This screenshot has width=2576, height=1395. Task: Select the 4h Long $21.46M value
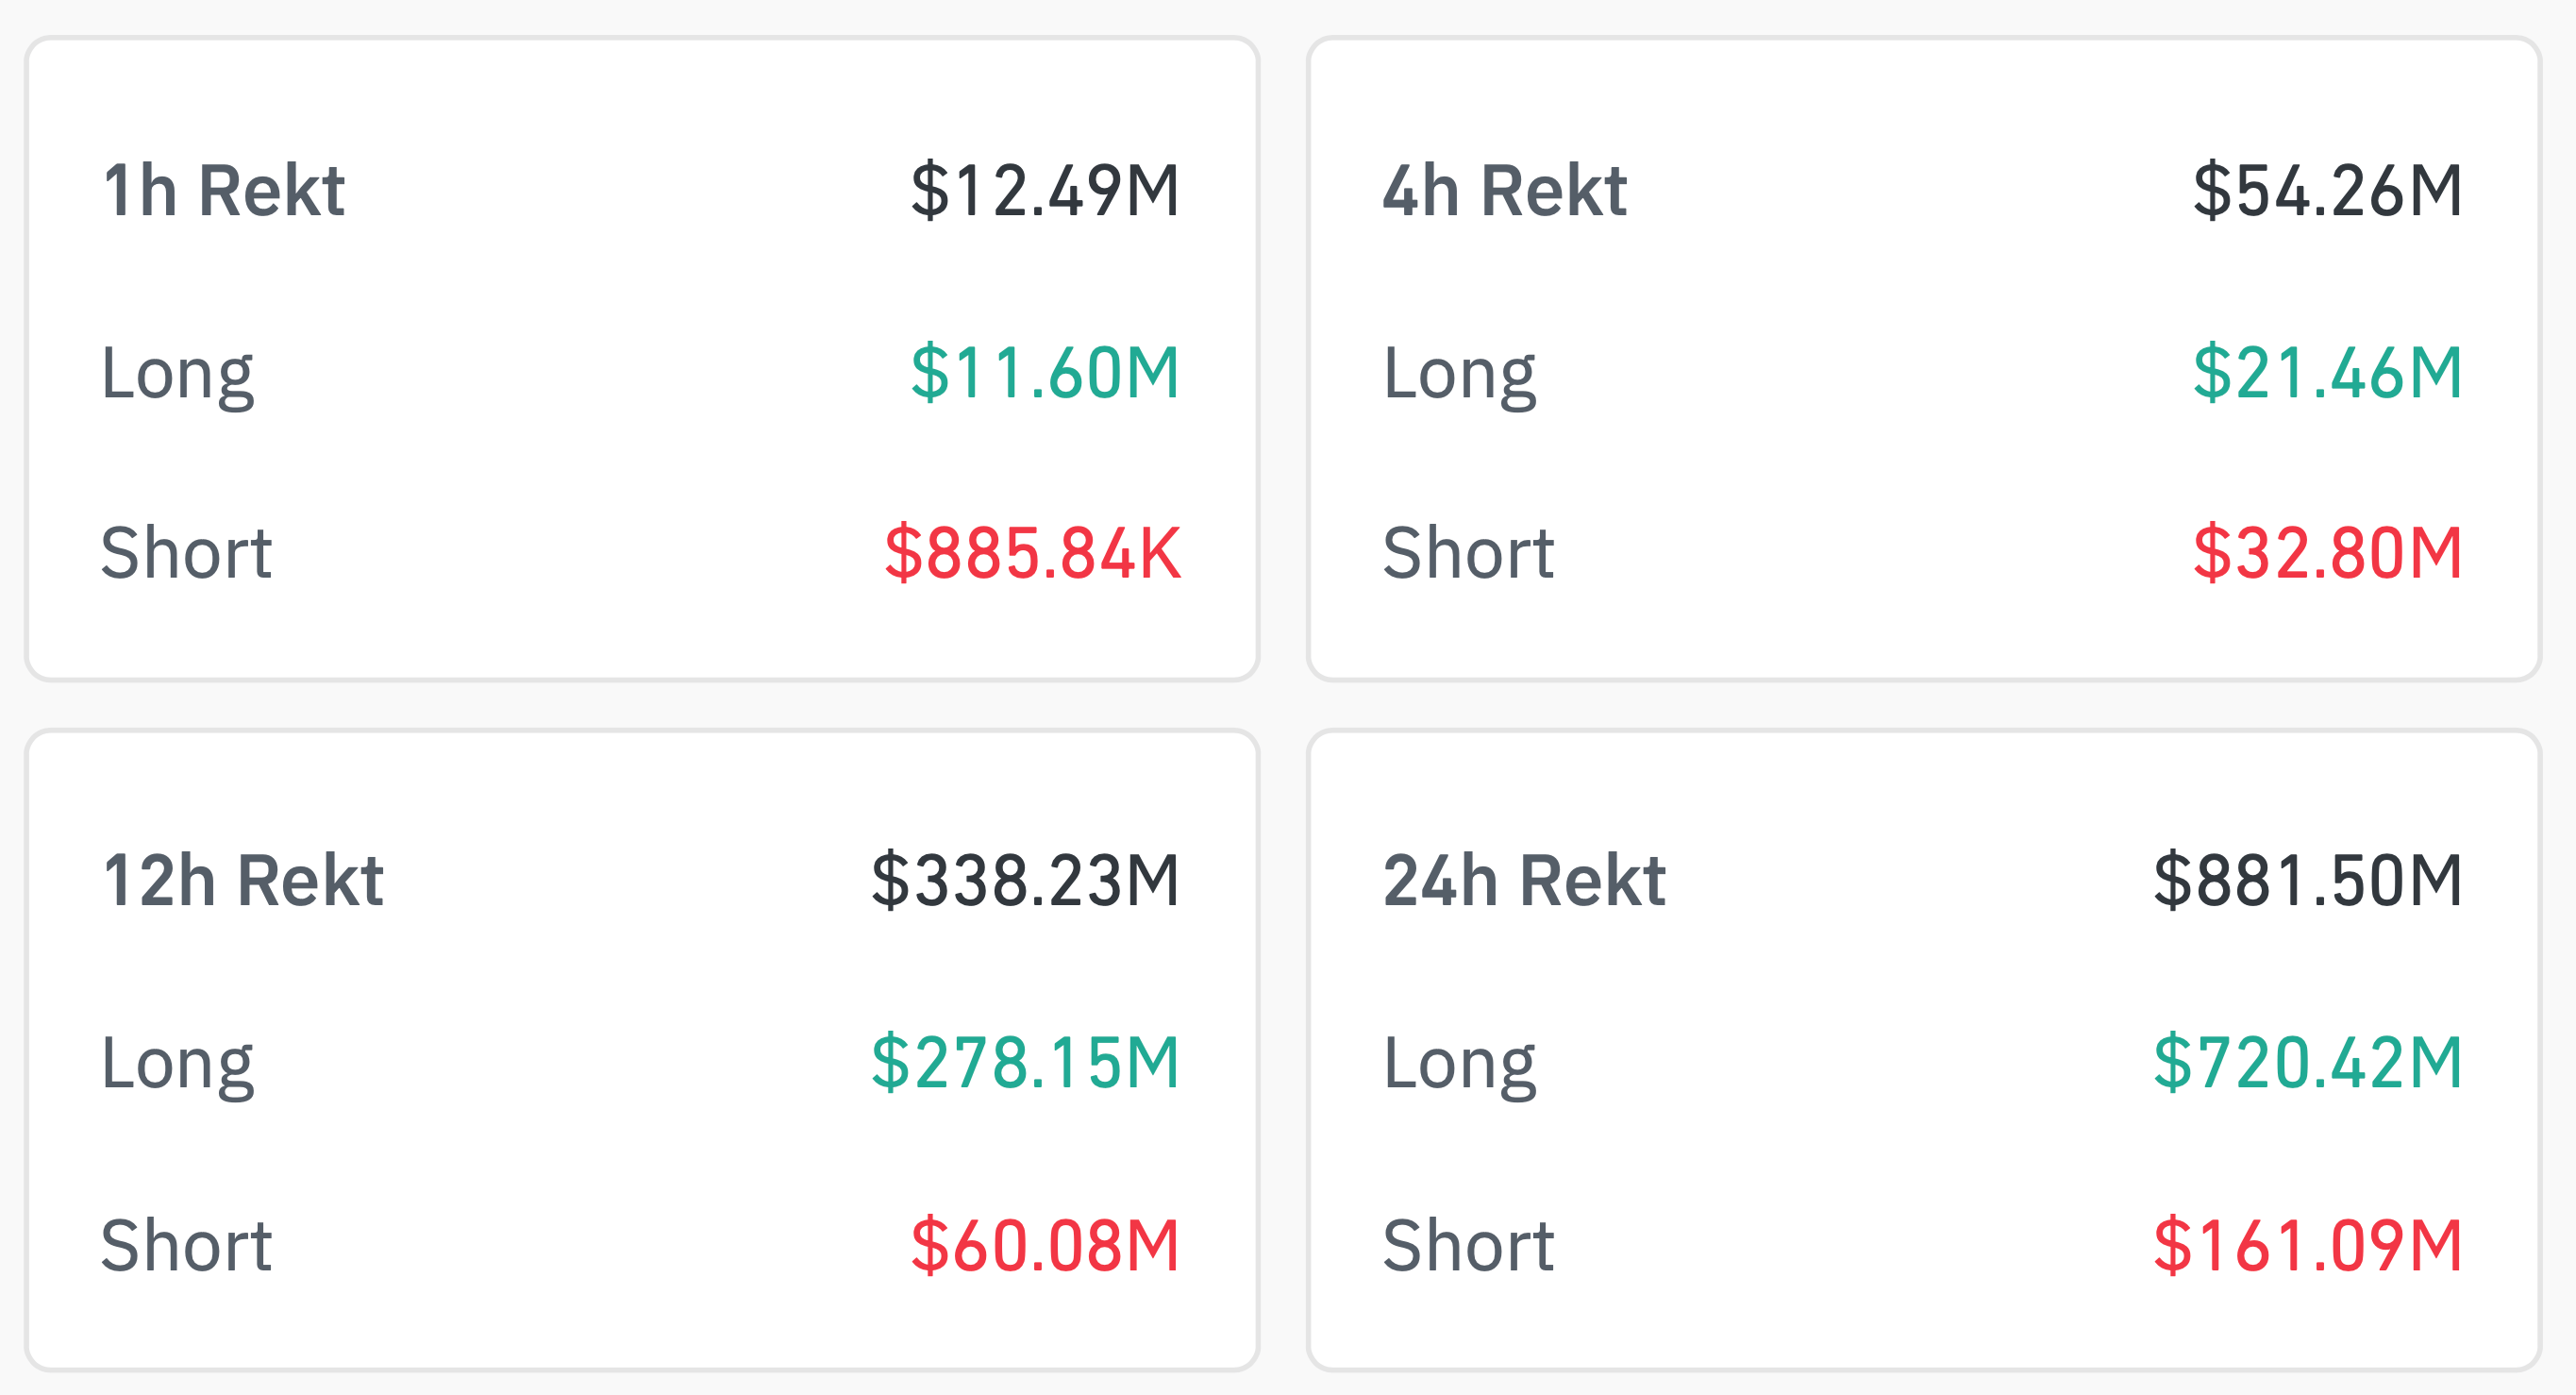point(2327,372)
